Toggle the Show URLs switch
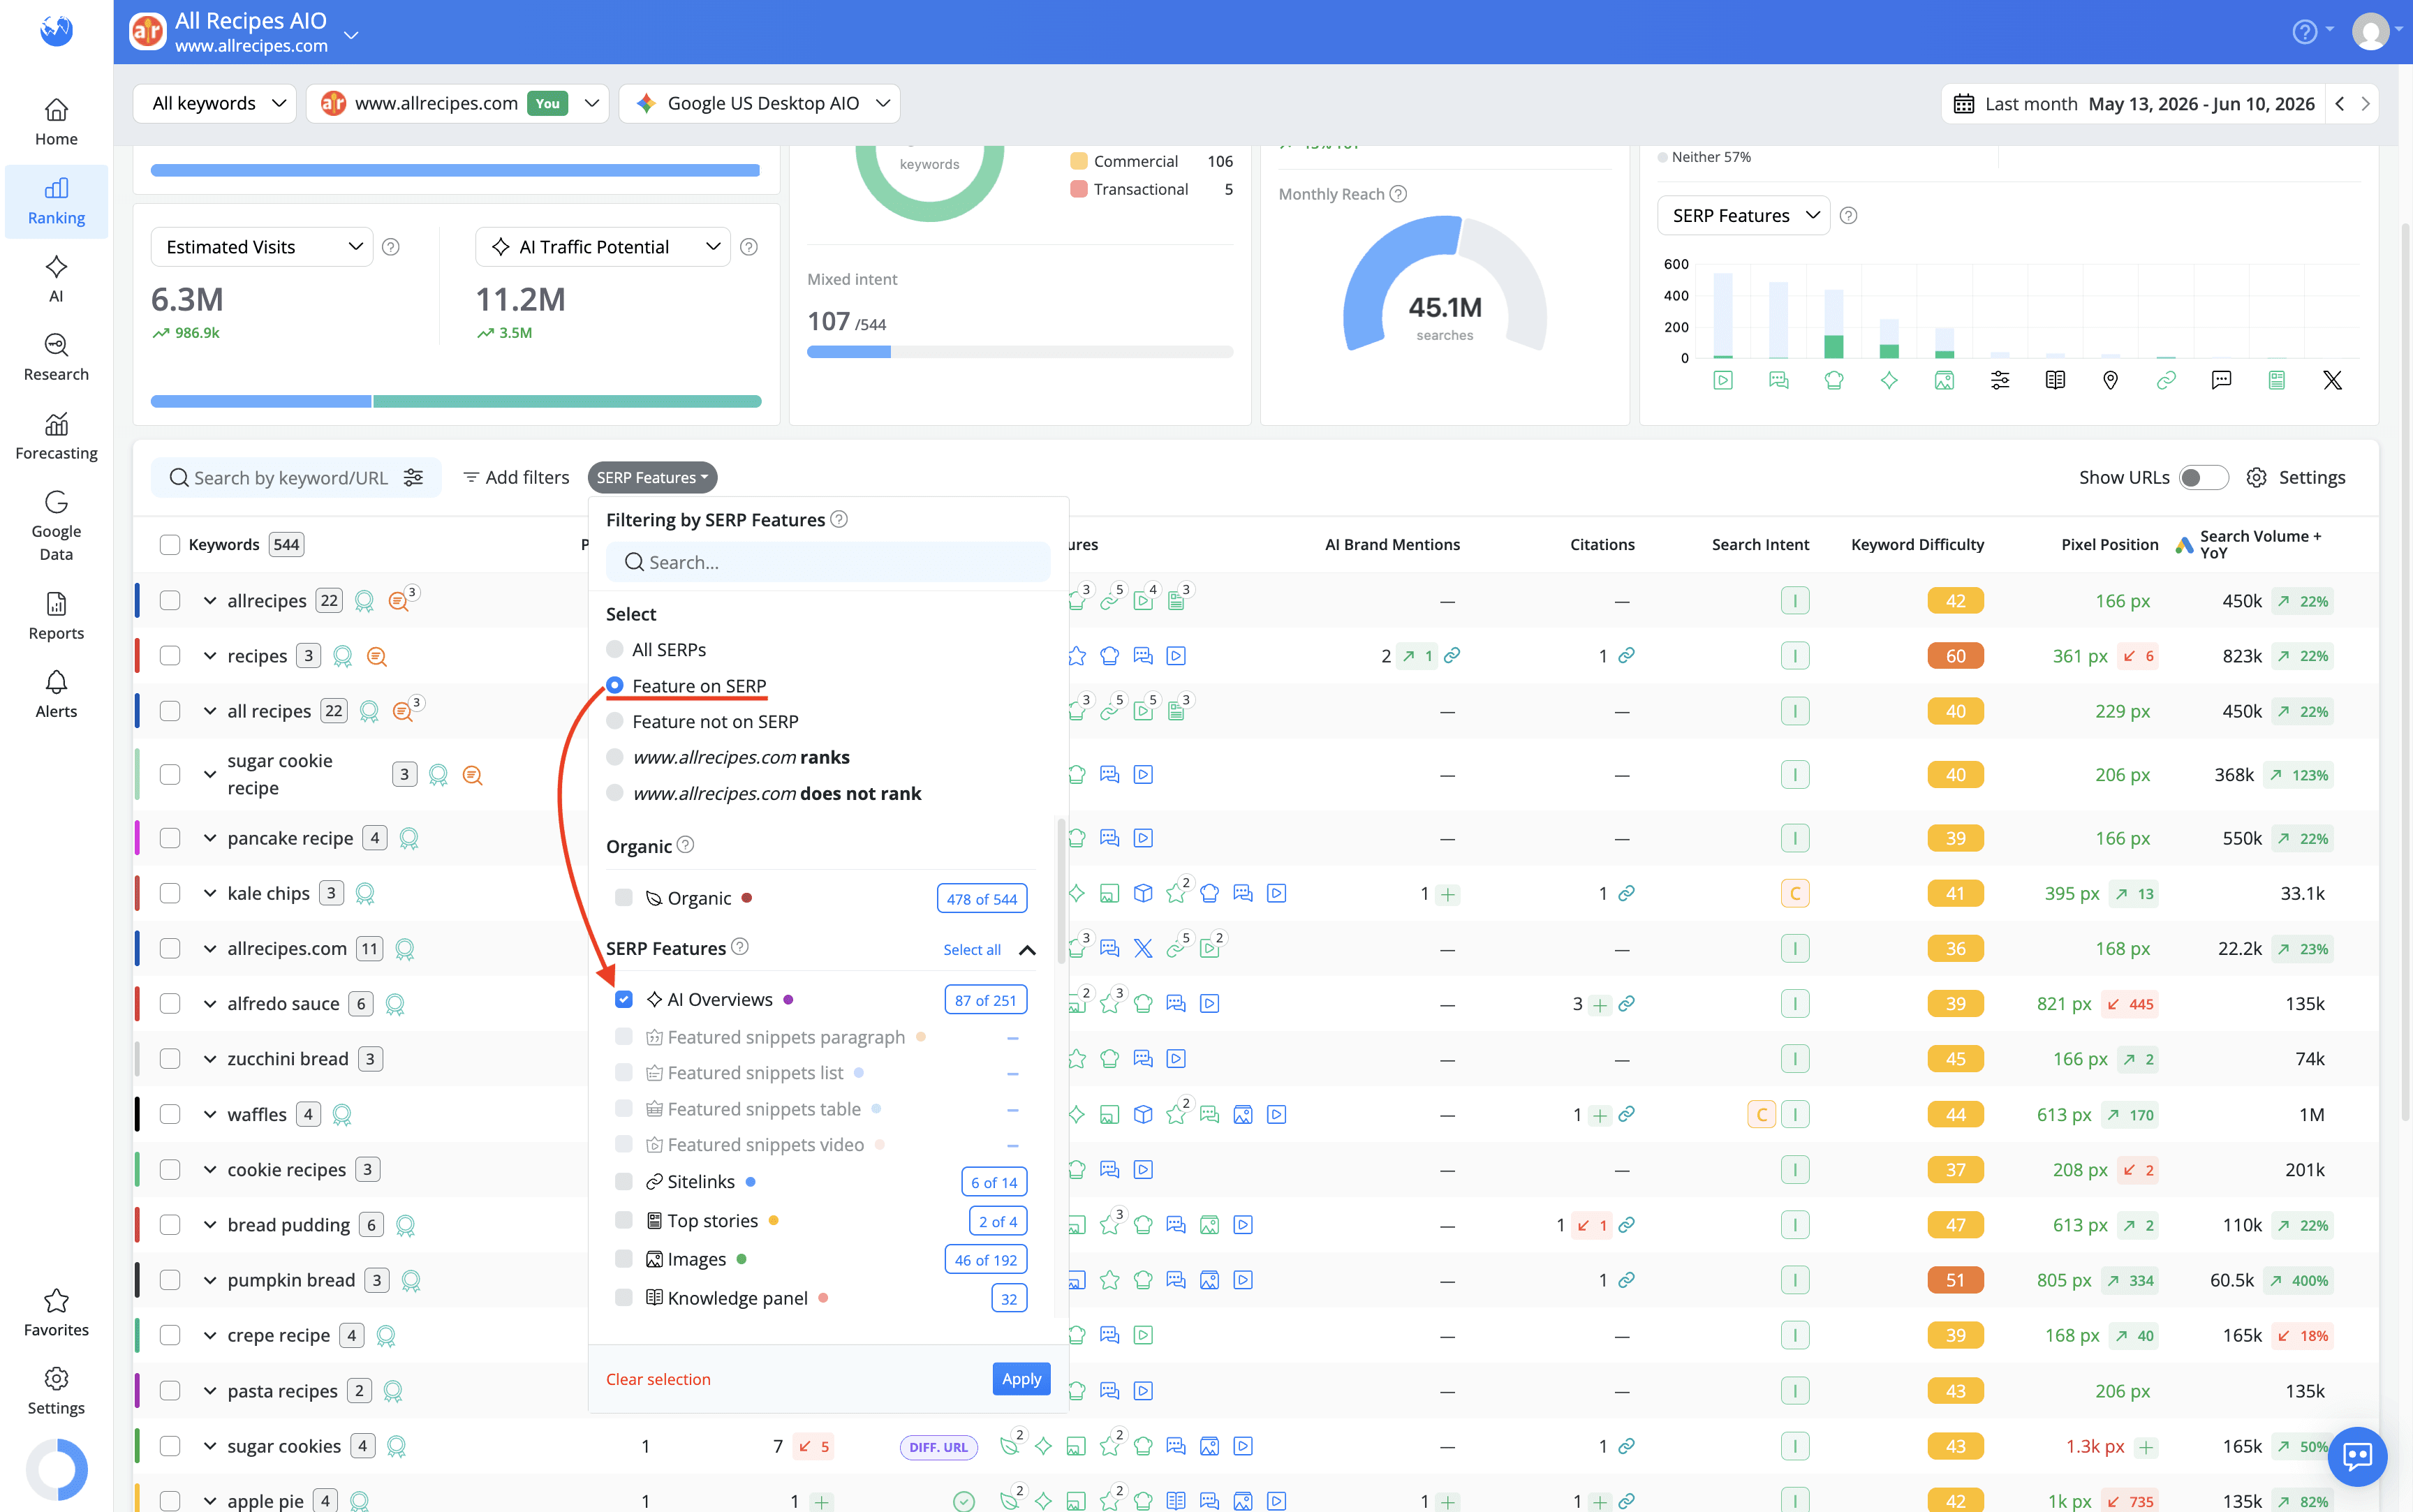Screen dimensions: 2413x1512 pyautogui.click(x=2203, y=477)
